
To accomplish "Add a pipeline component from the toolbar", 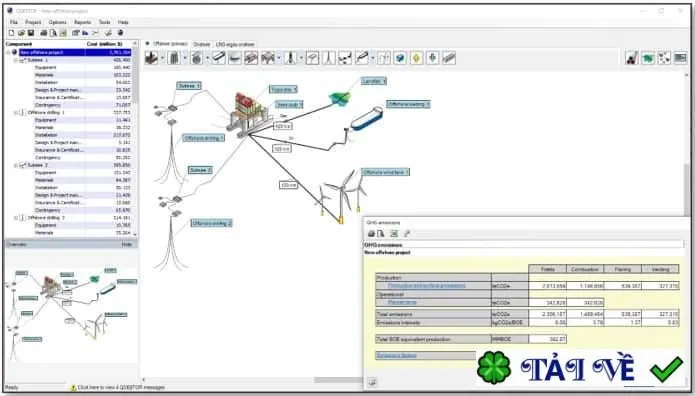I will [362, 58].
